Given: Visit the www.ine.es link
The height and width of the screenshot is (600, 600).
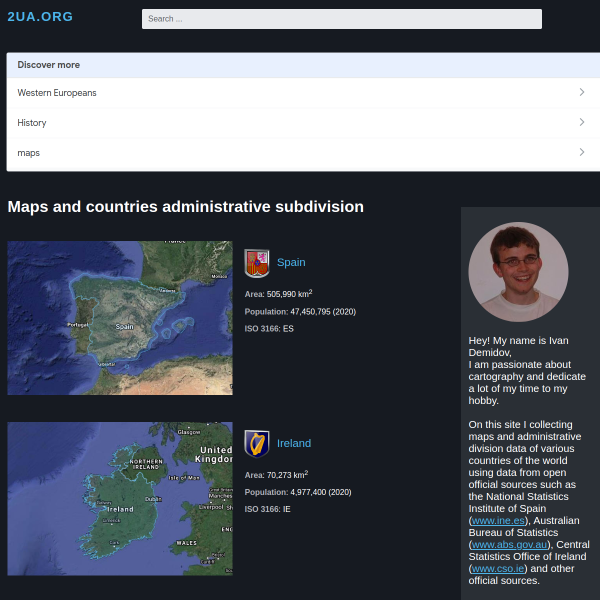Looking at the screenshot, I should (498, 521).
